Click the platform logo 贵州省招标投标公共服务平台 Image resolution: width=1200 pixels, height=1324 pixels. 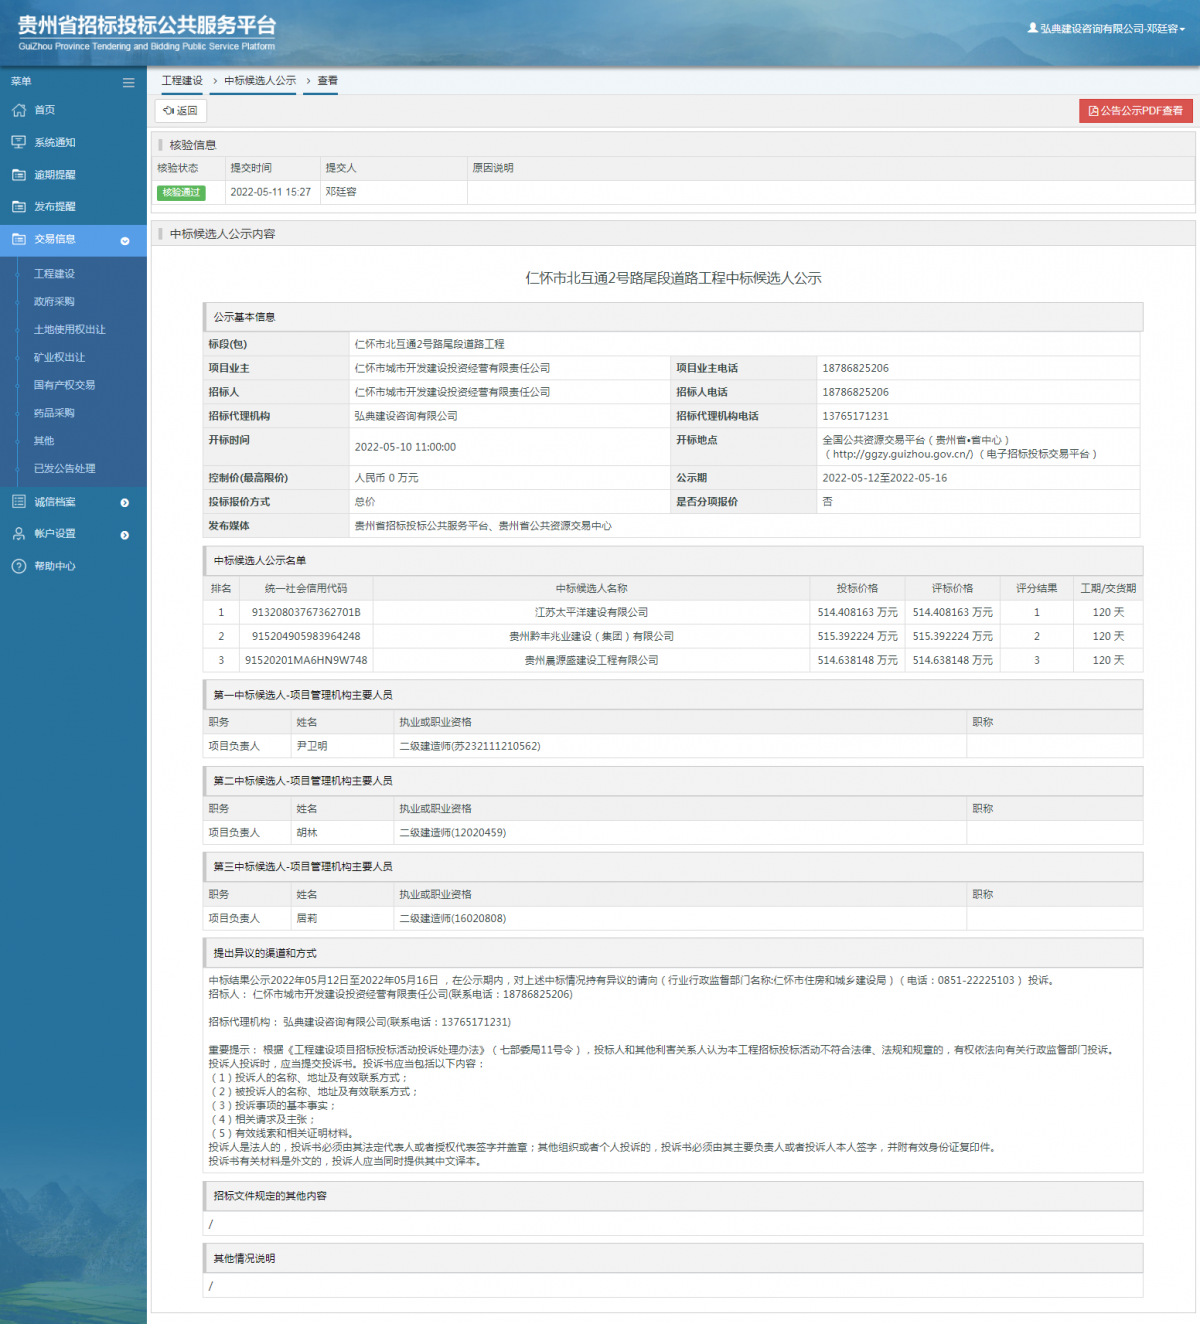click(x=147, y=32)
